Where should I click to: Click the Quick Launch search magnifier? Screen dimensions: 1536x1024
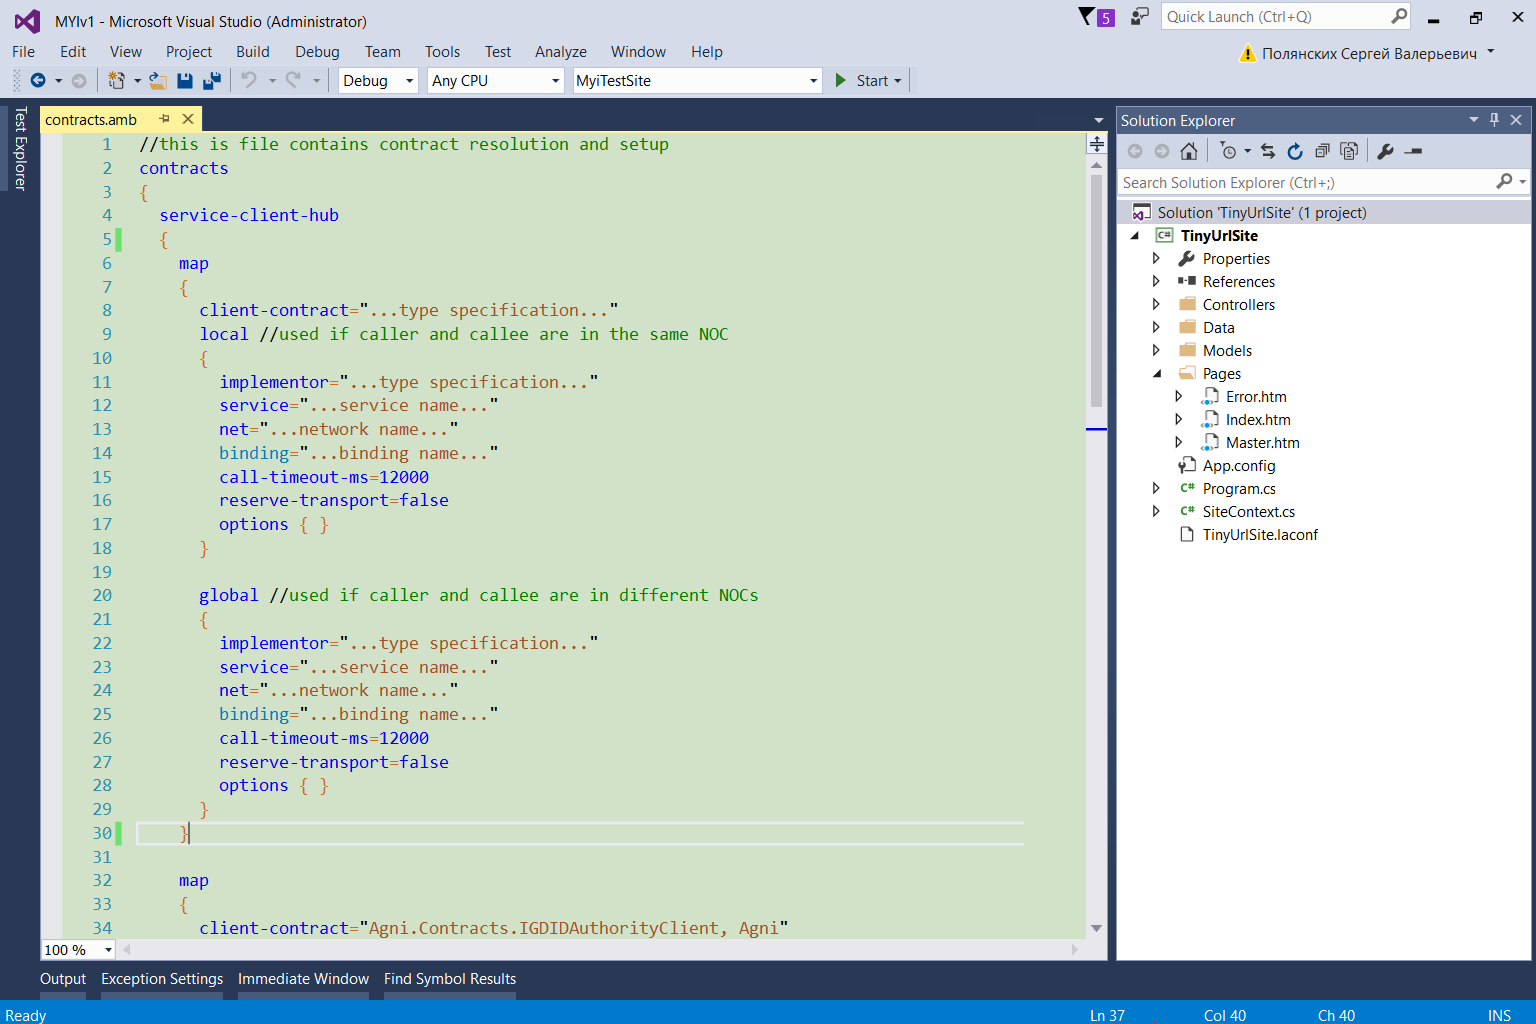[1399, 16]
